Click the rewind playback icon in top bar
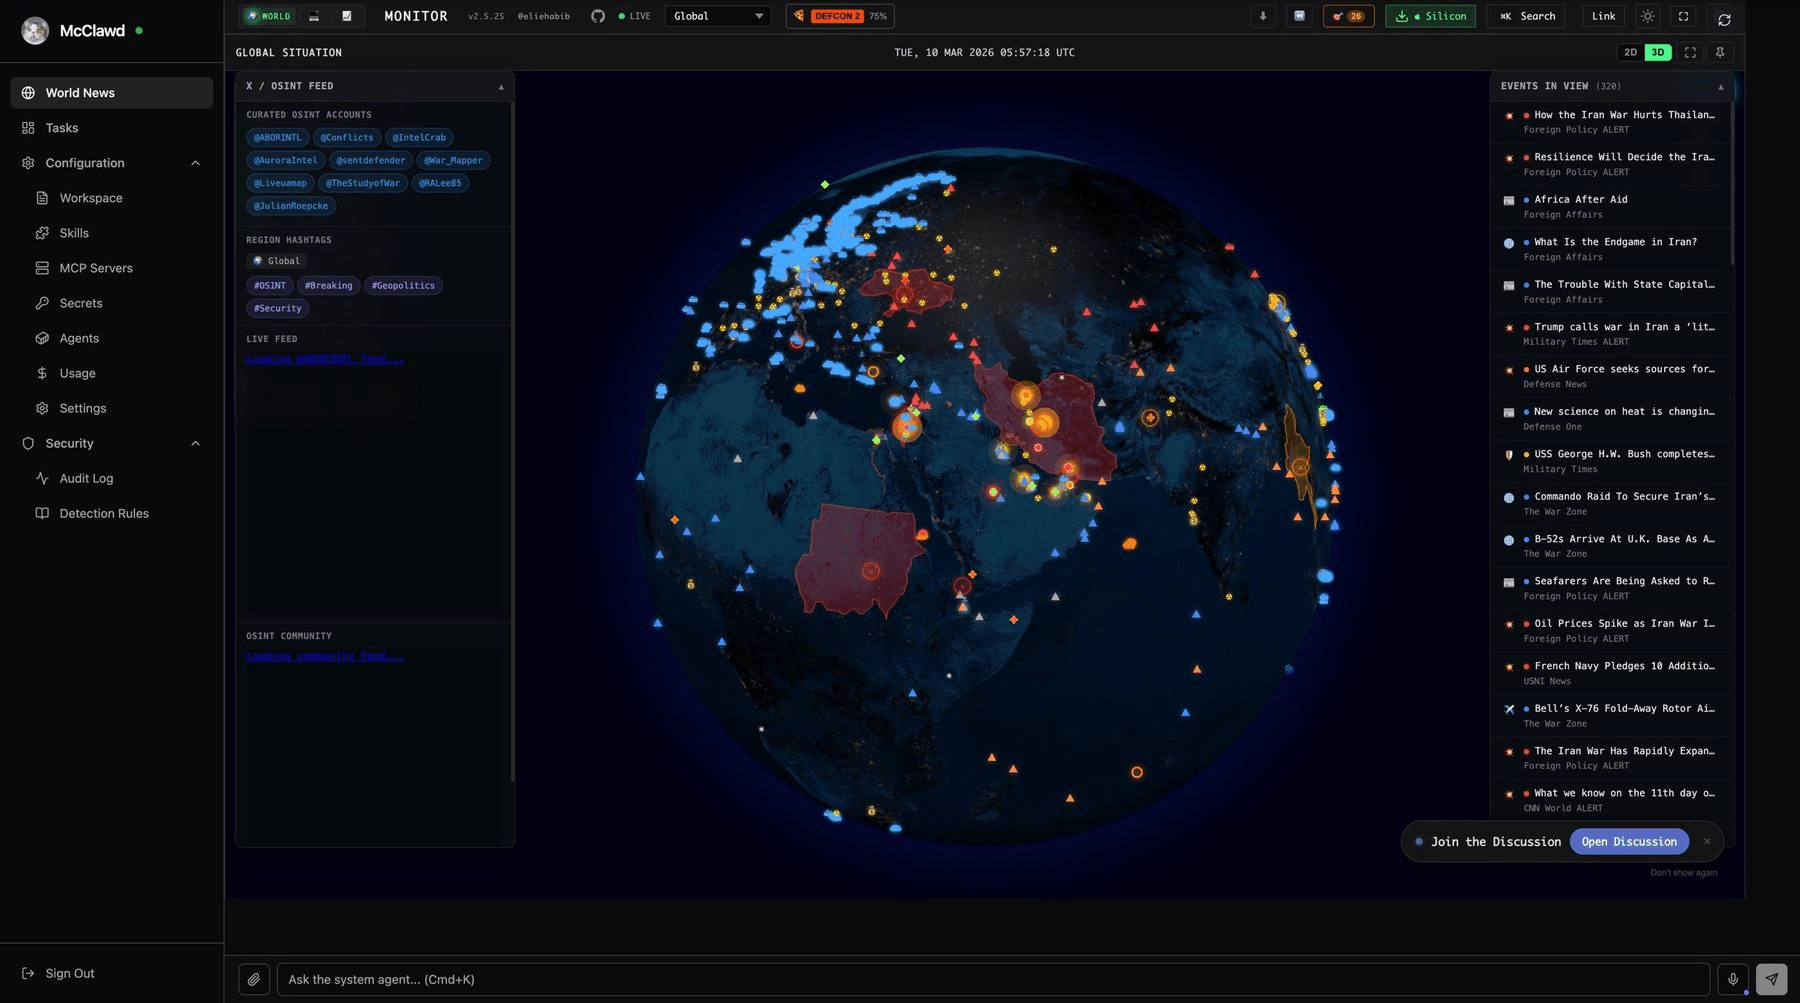Viewport: 1800px width, 1003px height. [1299, 16]
